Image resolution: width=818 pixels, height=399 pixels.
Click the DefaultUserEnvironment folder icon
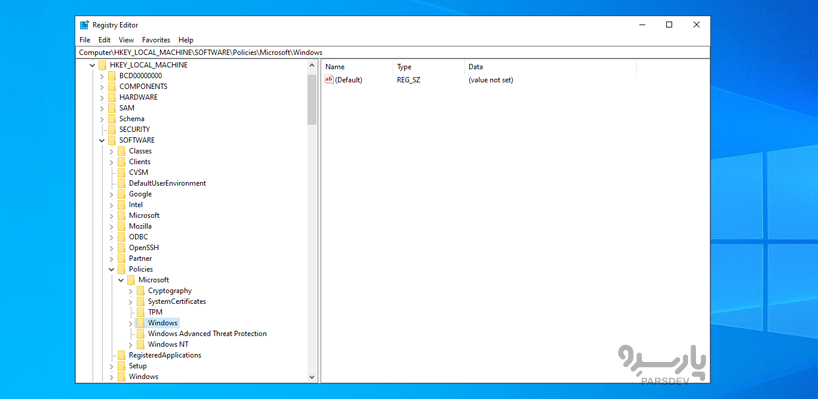tap(121, 183)
